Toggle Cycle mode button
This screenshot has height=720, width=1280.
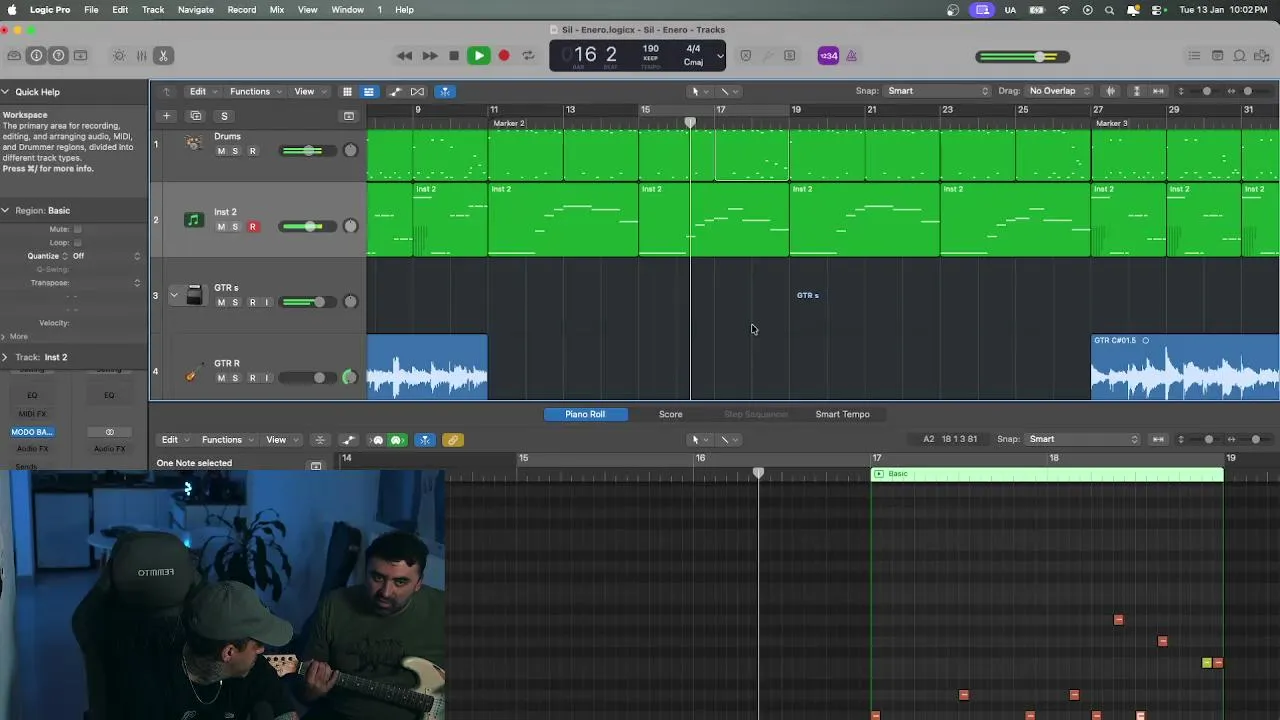click(x=528, y=56)
